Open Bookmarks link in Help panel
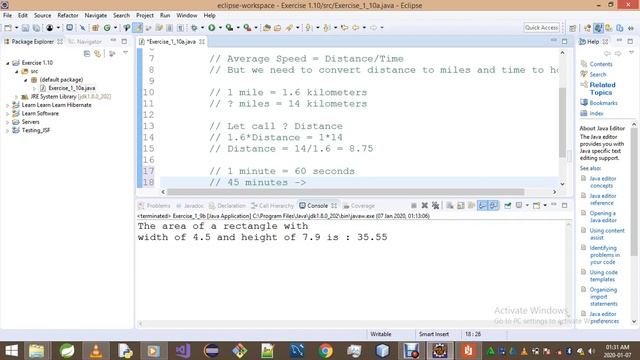Image resolution: width=640 pixels, height=360 pixels. [x=603, y=103]
